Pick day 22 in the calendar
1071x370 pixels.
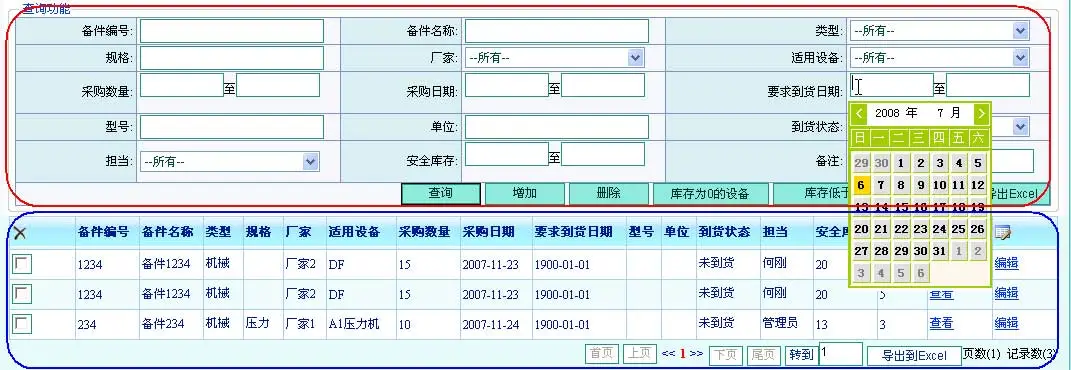click(901, 229)
